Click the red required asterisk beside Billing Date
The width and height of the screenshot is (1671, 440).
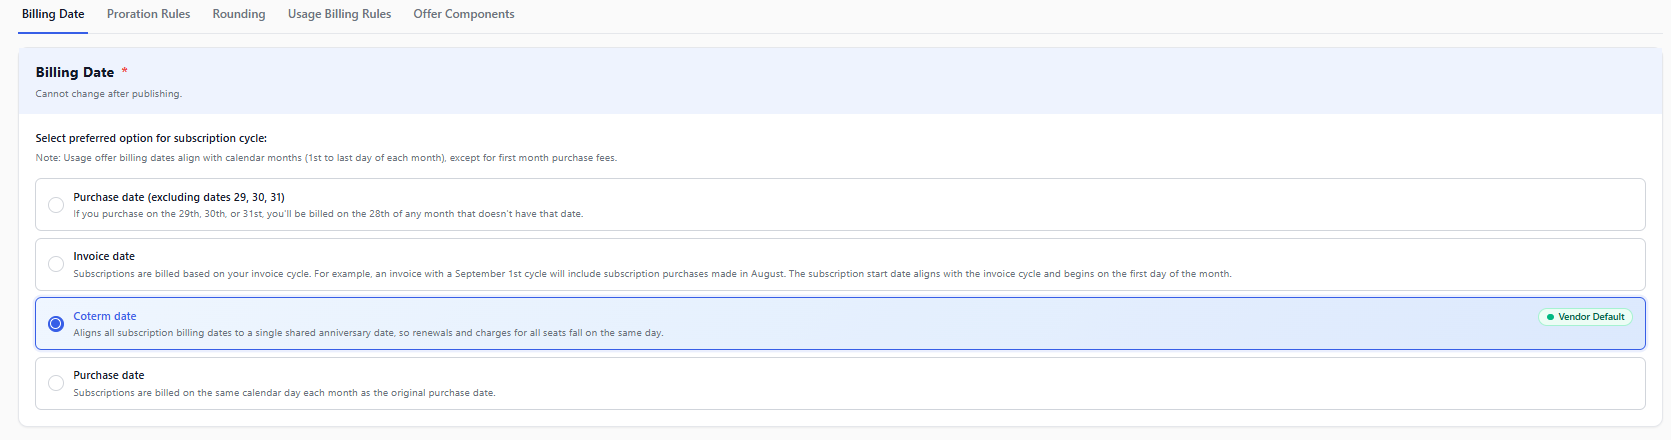tap(125, 71)
